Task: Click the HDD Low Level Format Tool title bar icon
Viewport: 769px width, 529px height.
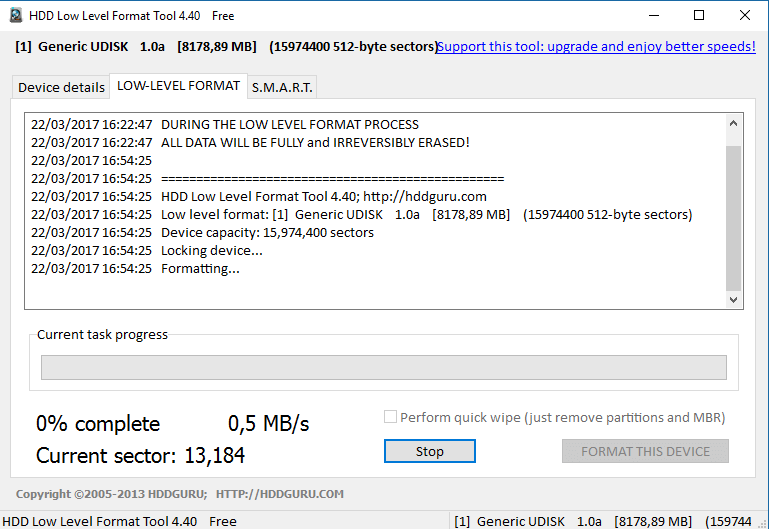Action: click(x=16, y=15)
